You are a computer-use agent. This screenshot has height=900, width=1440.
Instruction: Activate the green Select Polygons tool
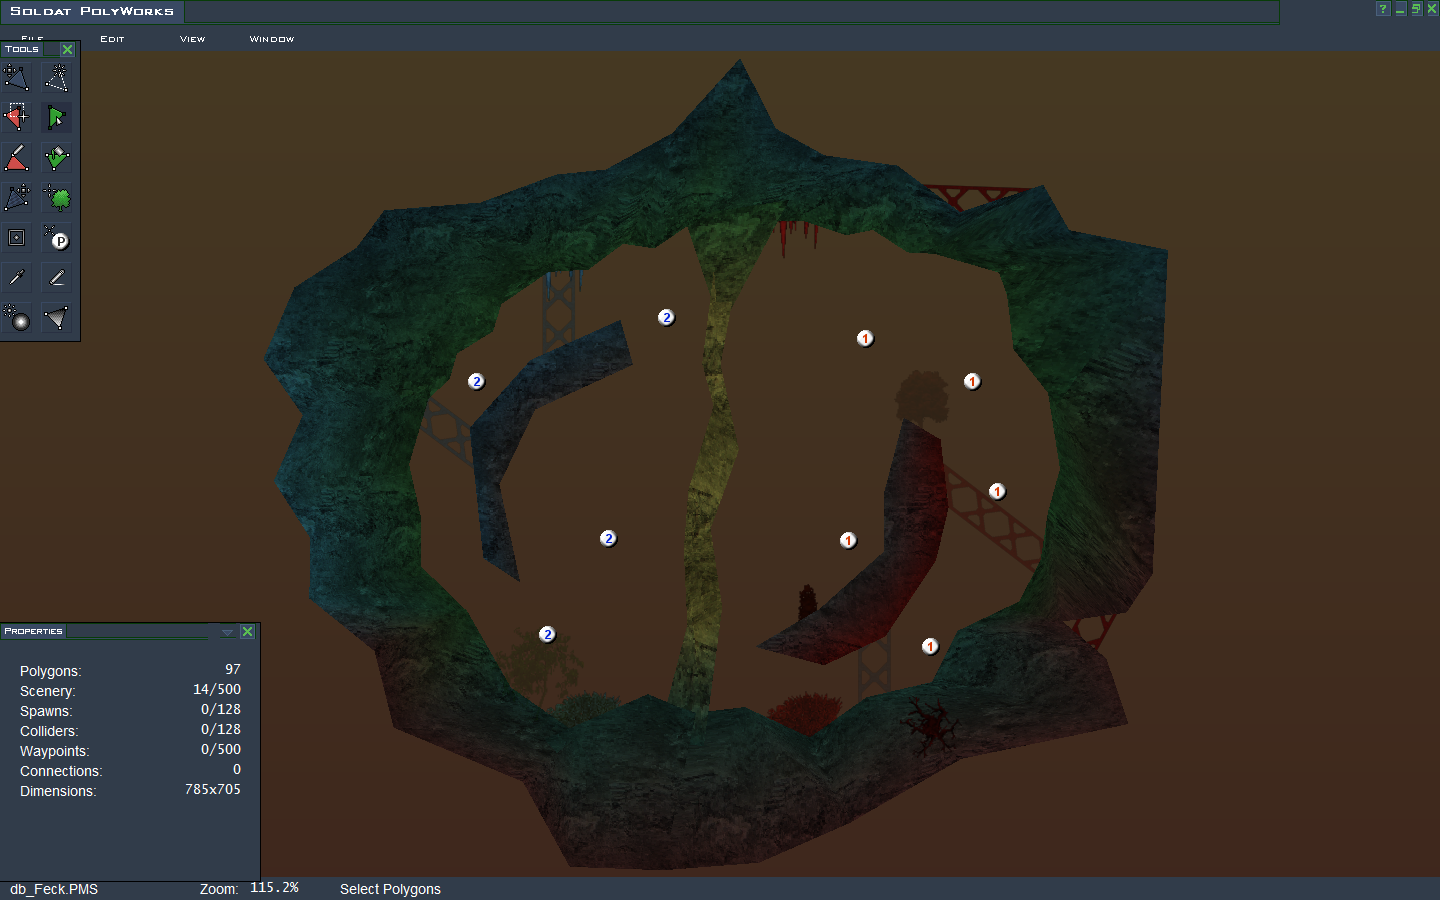point(57,118)
